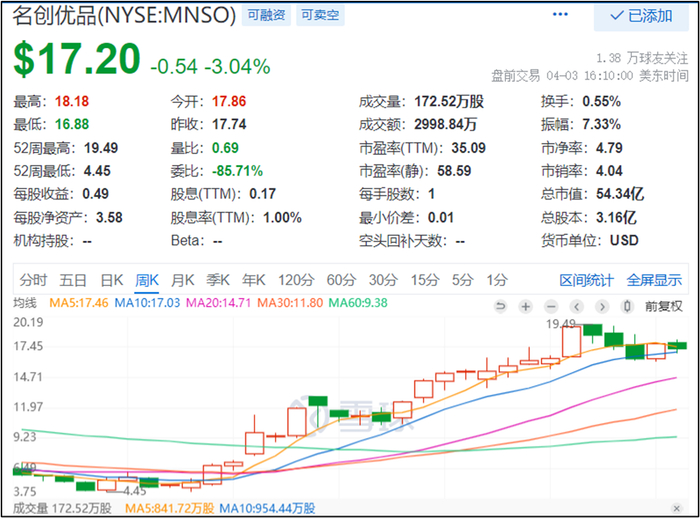Click the 总股本 value 3.16亿
700x518 pixels.
click(x=617, y=217)
